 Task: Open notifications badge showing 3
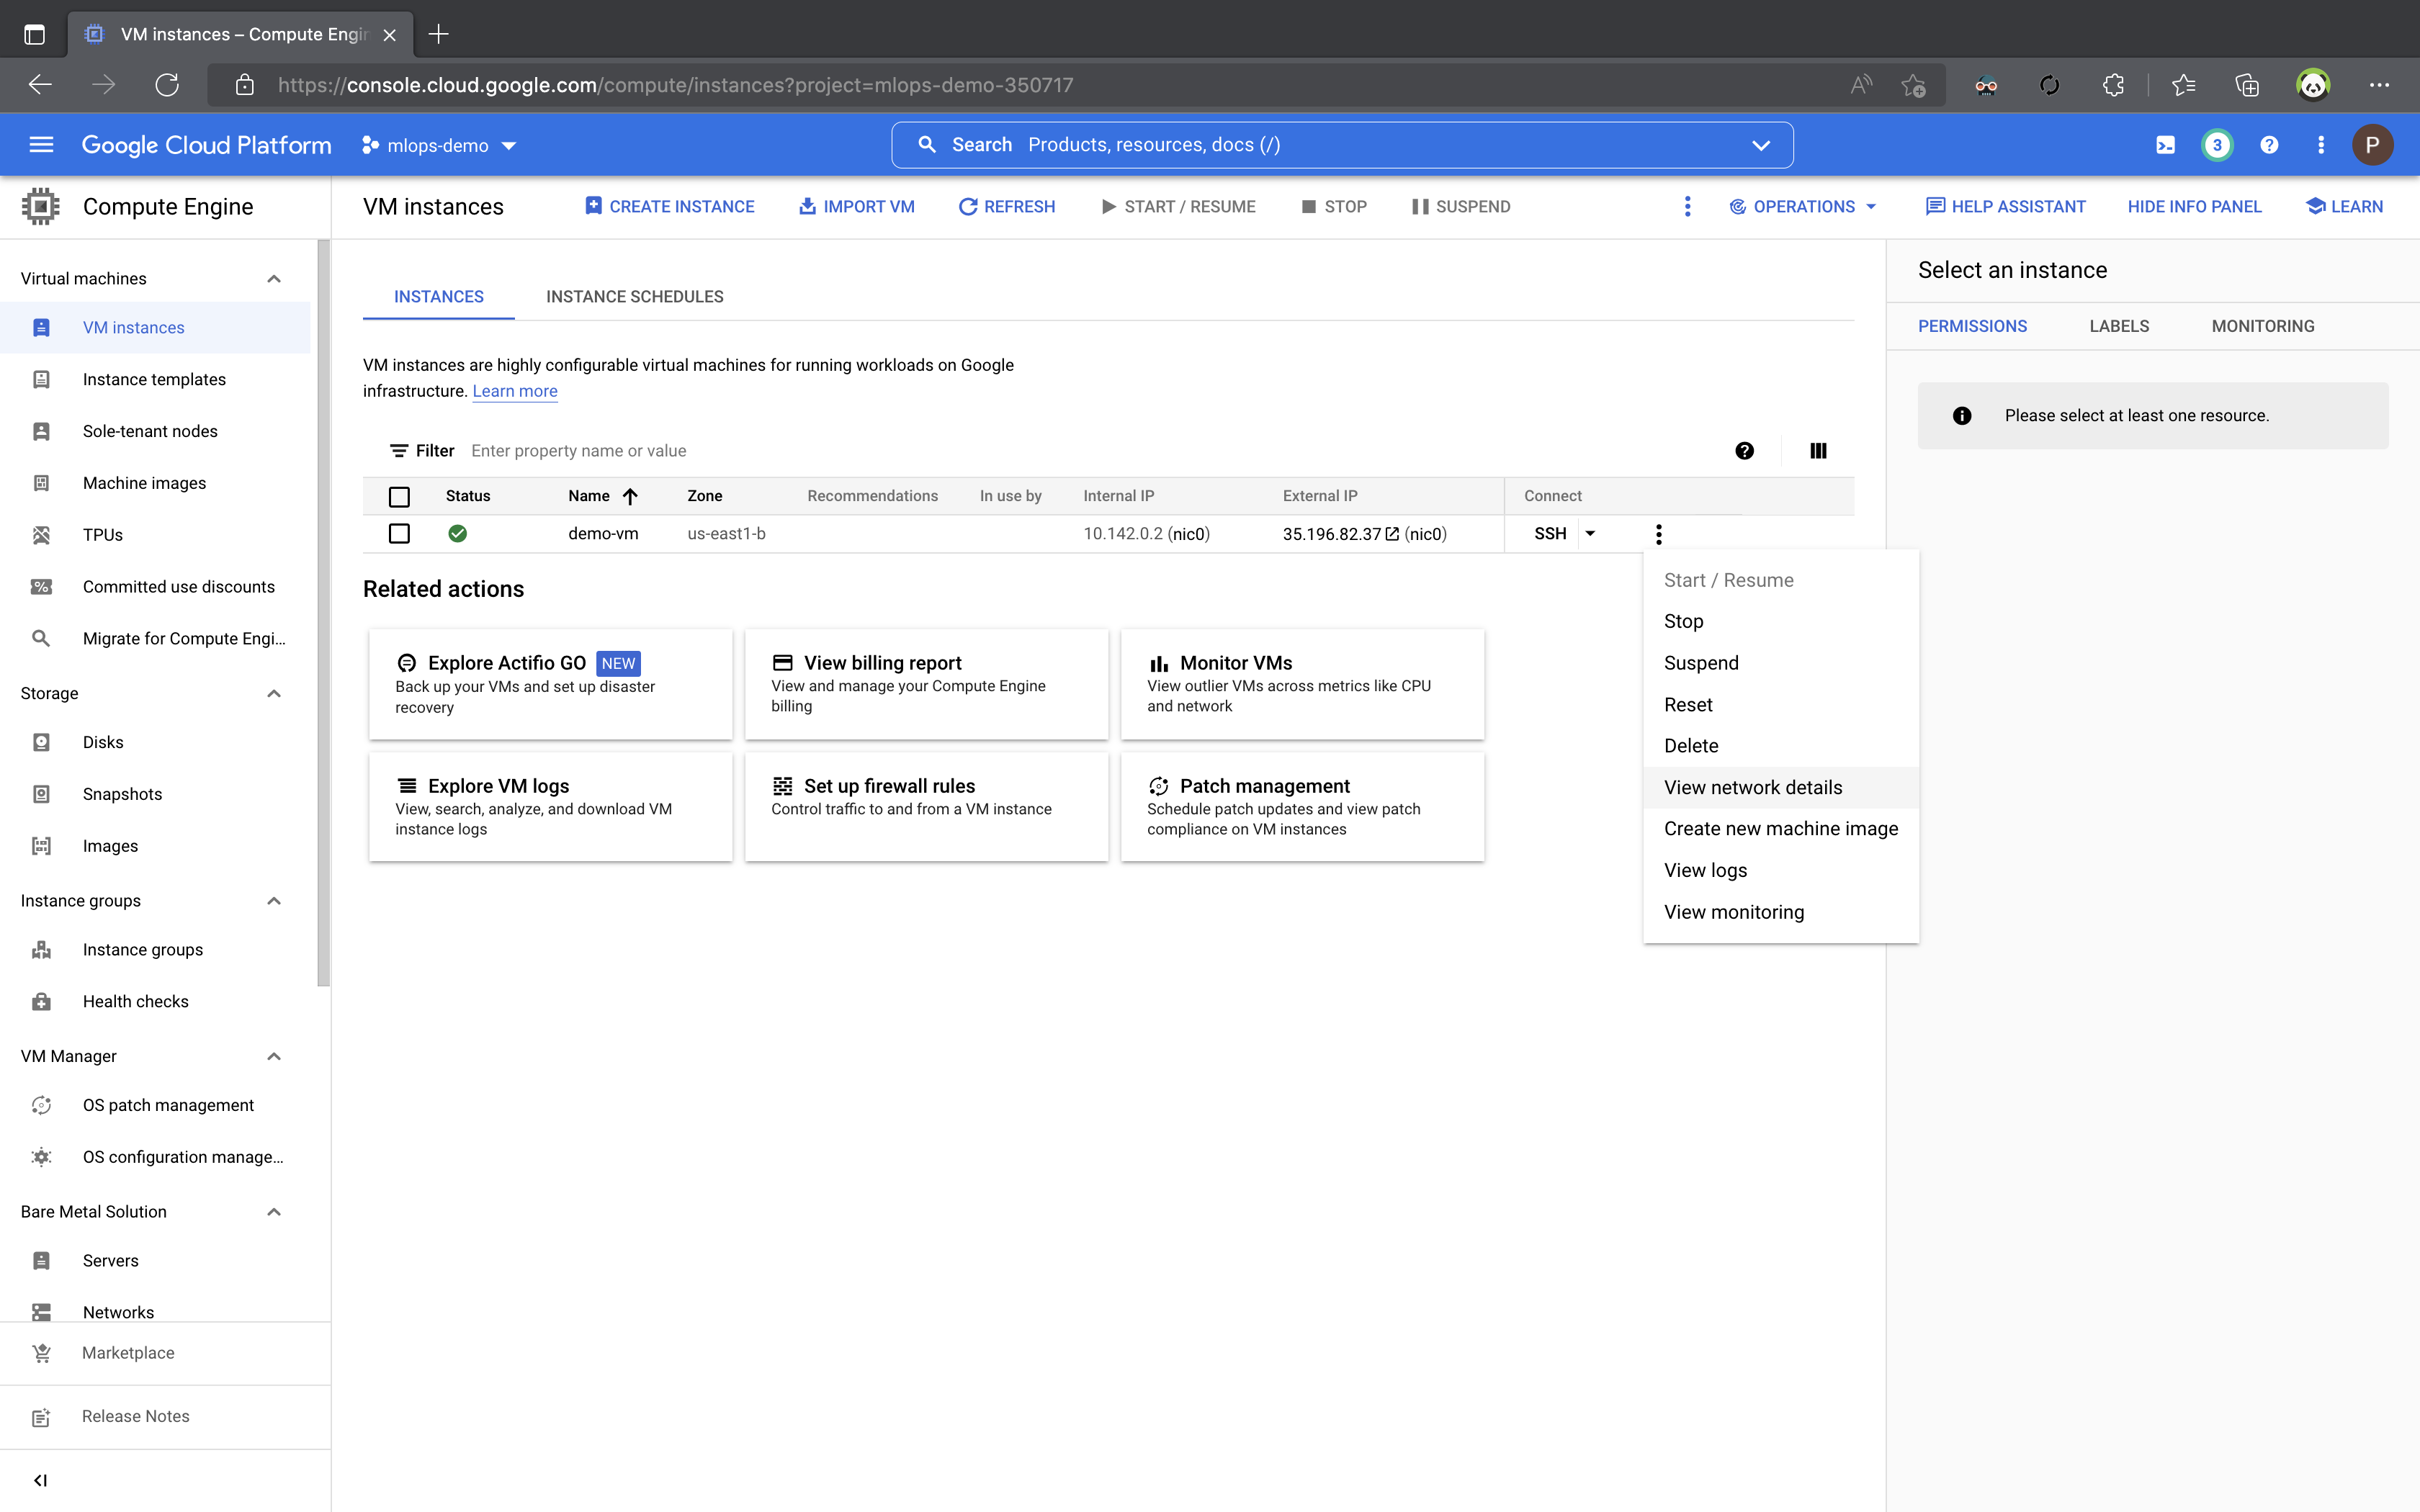[x=2217, y=145]
